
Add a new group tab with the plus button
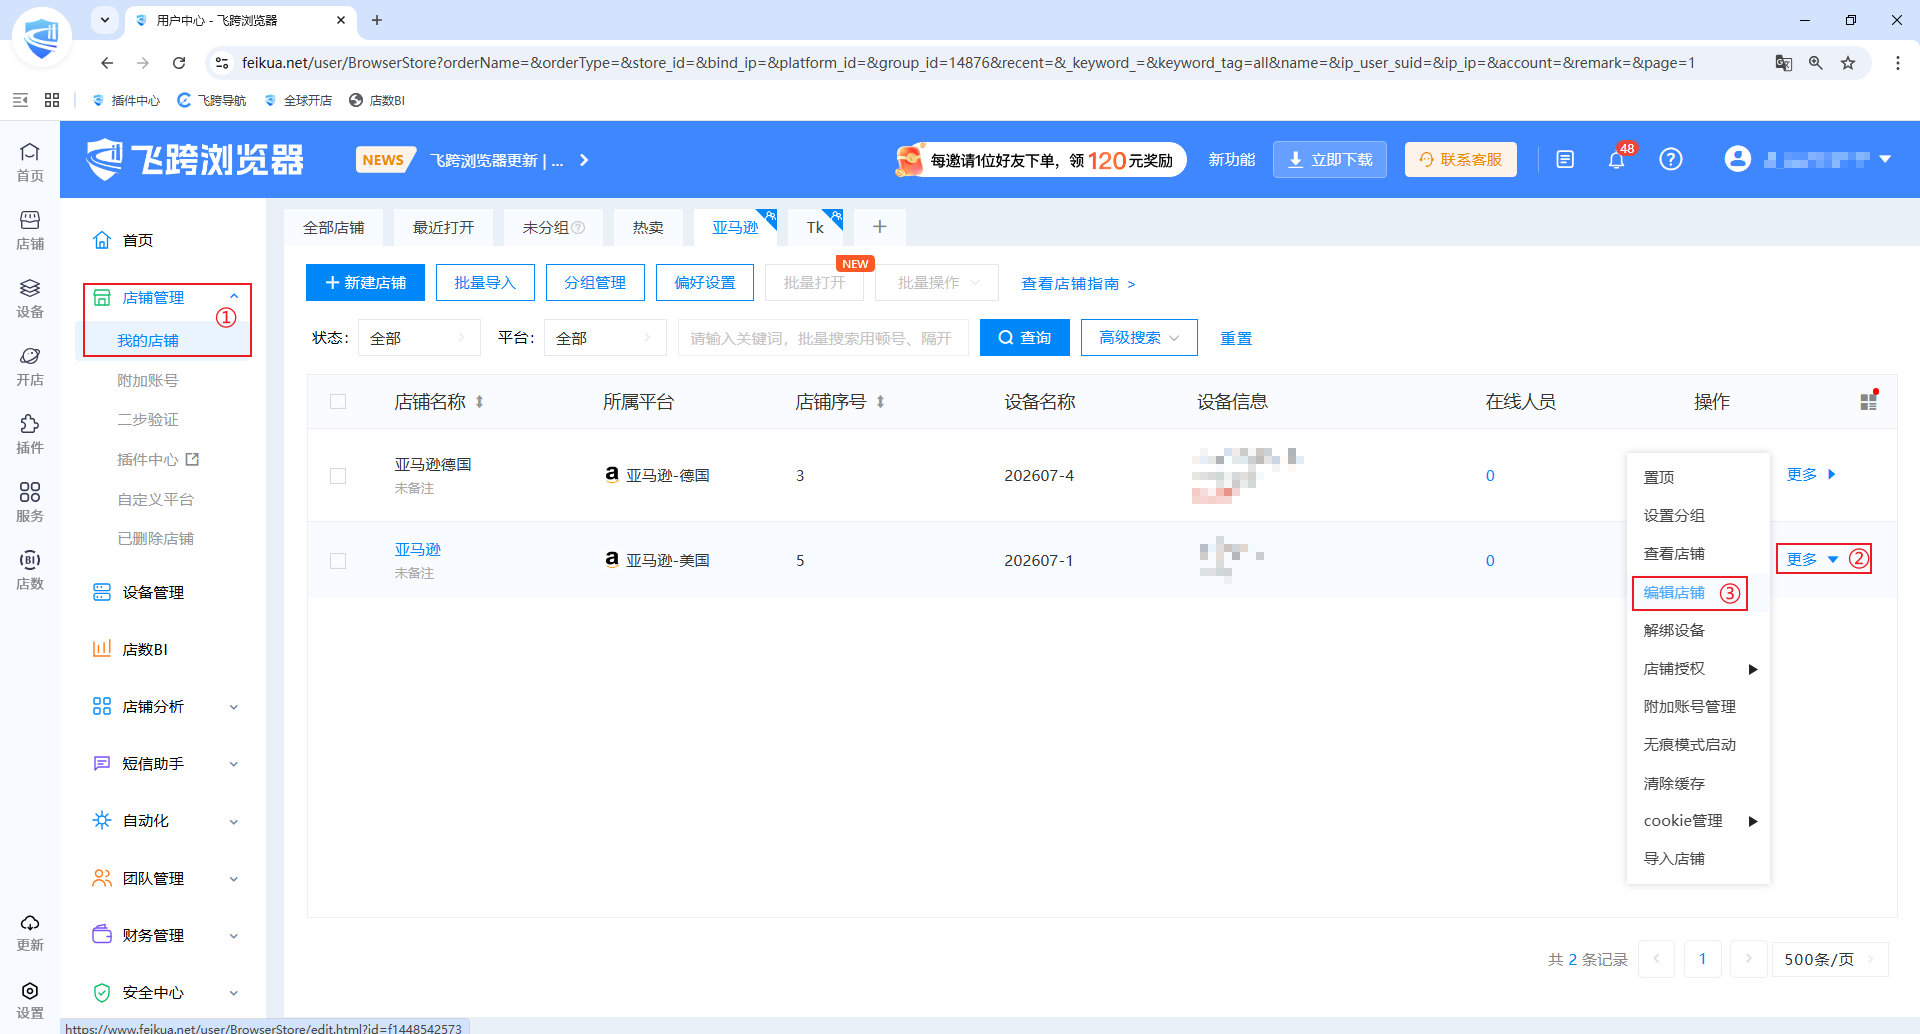tap(880, 227)
